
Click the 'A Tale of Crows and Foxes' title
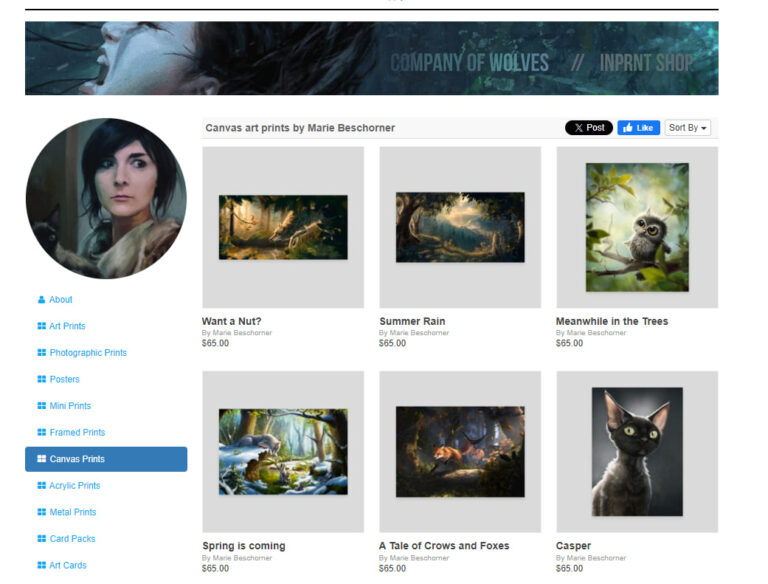[444, 546]
